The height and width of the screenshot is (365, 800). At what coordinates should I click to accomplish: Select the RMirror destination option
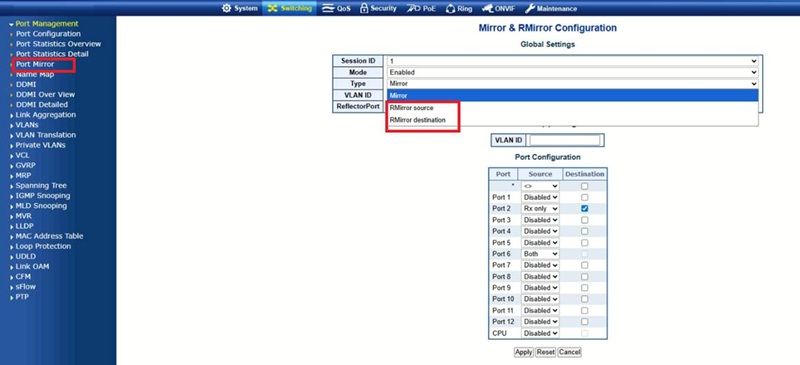(x=572, y=120)
